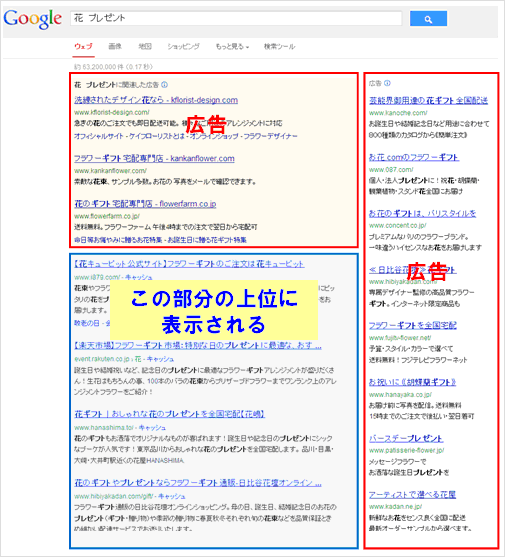This screenshot has width=505, height=557.
Task: Open the 花のギフト宅配専門店 flowerfarm.co.jp ad
Action: [145, 204]
